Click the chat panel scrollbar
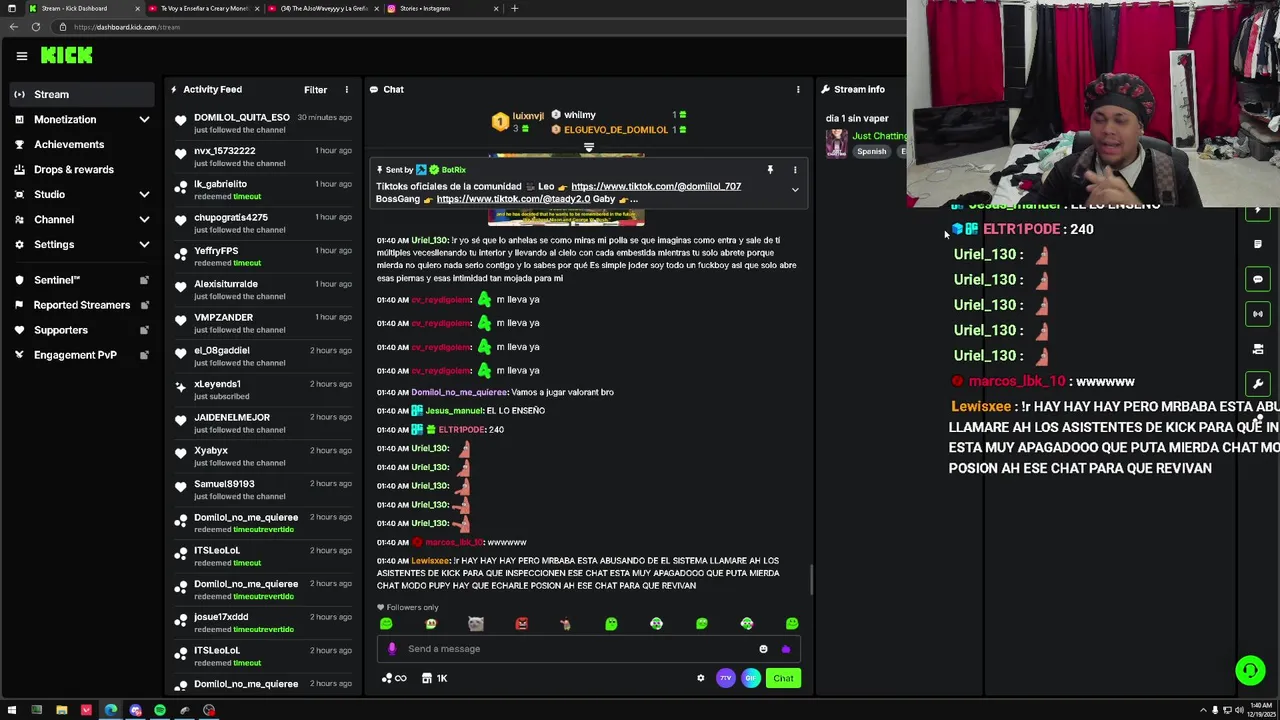This screenshot has height=720, width=1280. coord(811,578)
